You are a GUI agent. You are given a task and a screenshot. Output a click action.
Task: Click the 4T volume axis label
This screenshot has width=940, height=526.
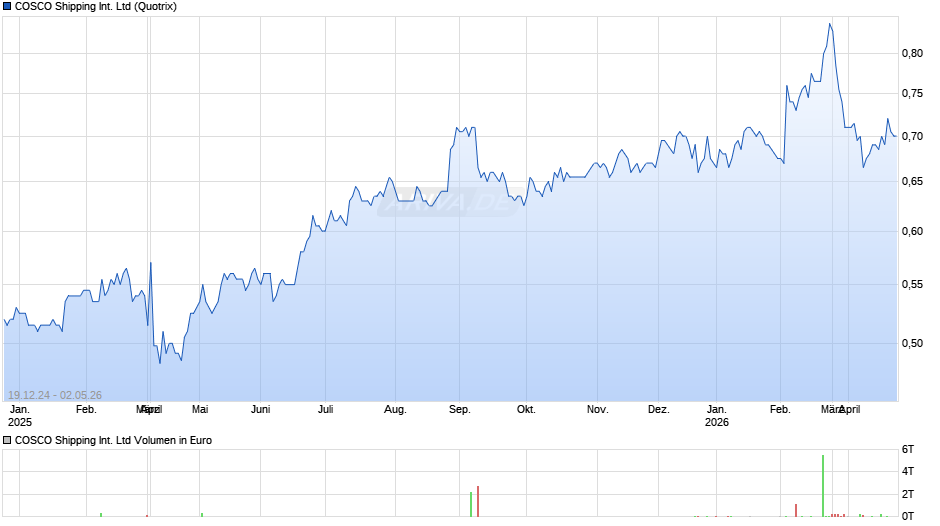[x=908, y=471]
